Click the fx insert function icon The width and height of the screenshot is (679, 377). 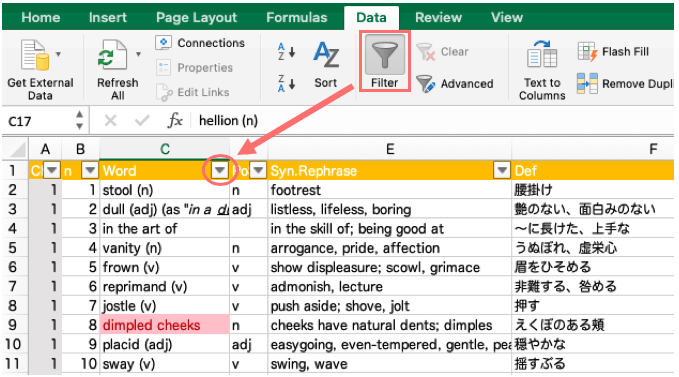(x=175, y=121)
